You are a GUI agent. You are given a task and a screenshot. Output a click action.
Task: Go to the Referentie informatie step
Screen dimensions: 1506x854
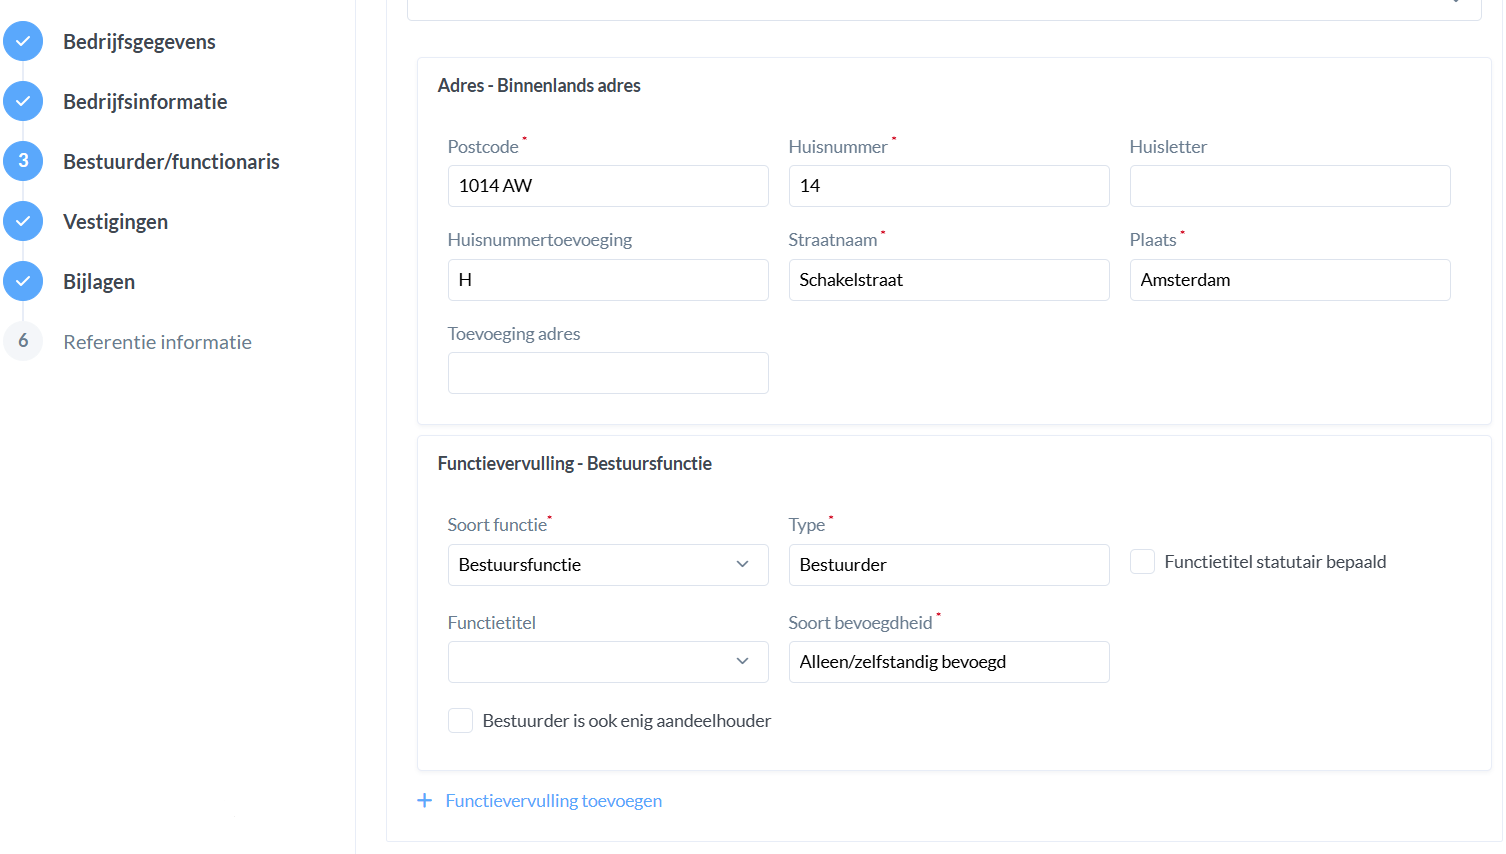click(157, 342)
